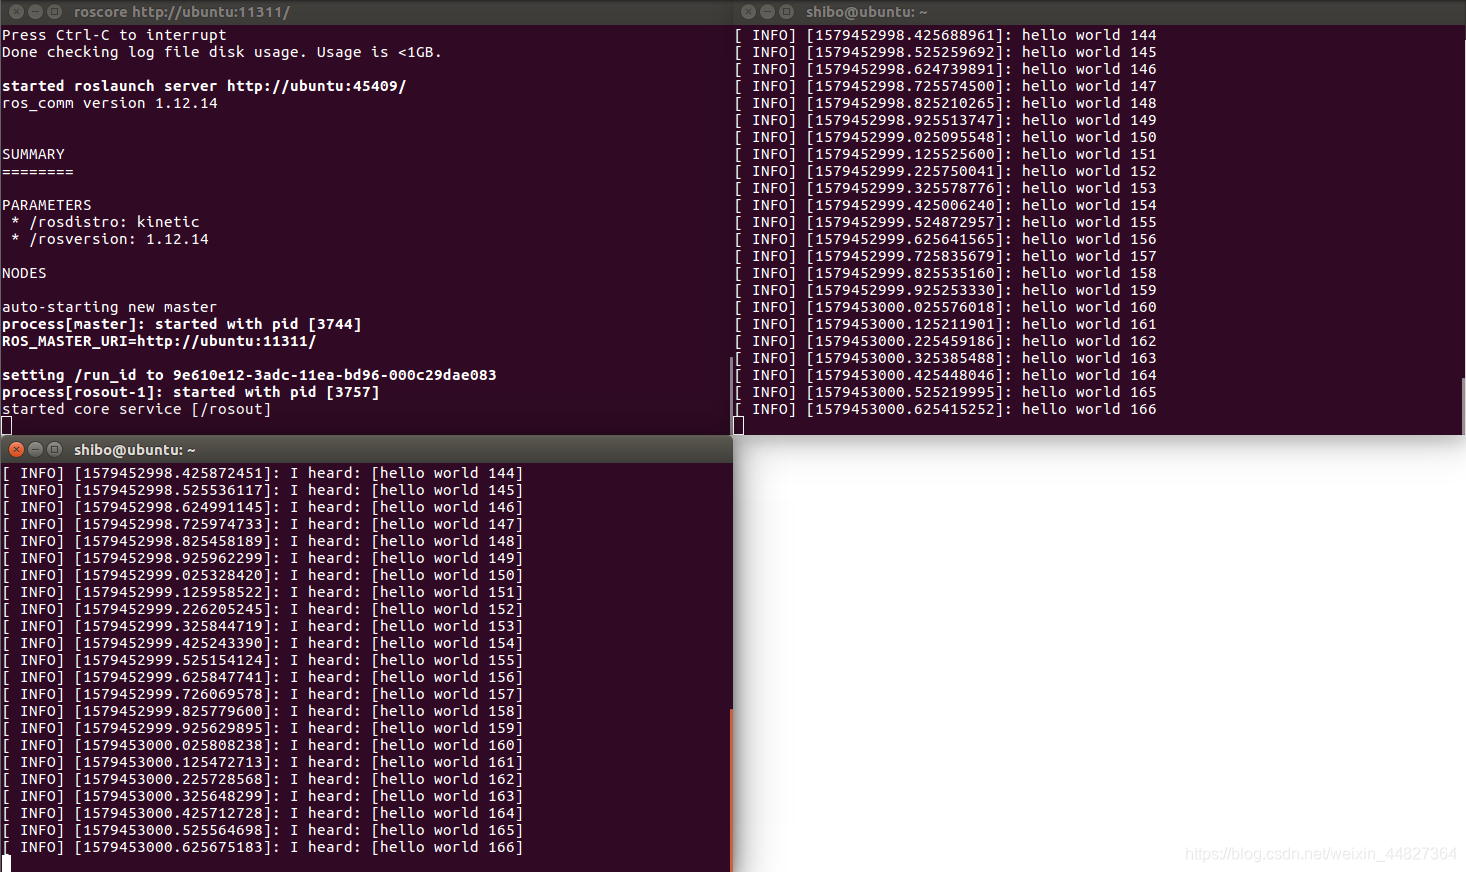1466x872 pixels.
Task: Click talker line 'hello world 166'
Action: 945,409
